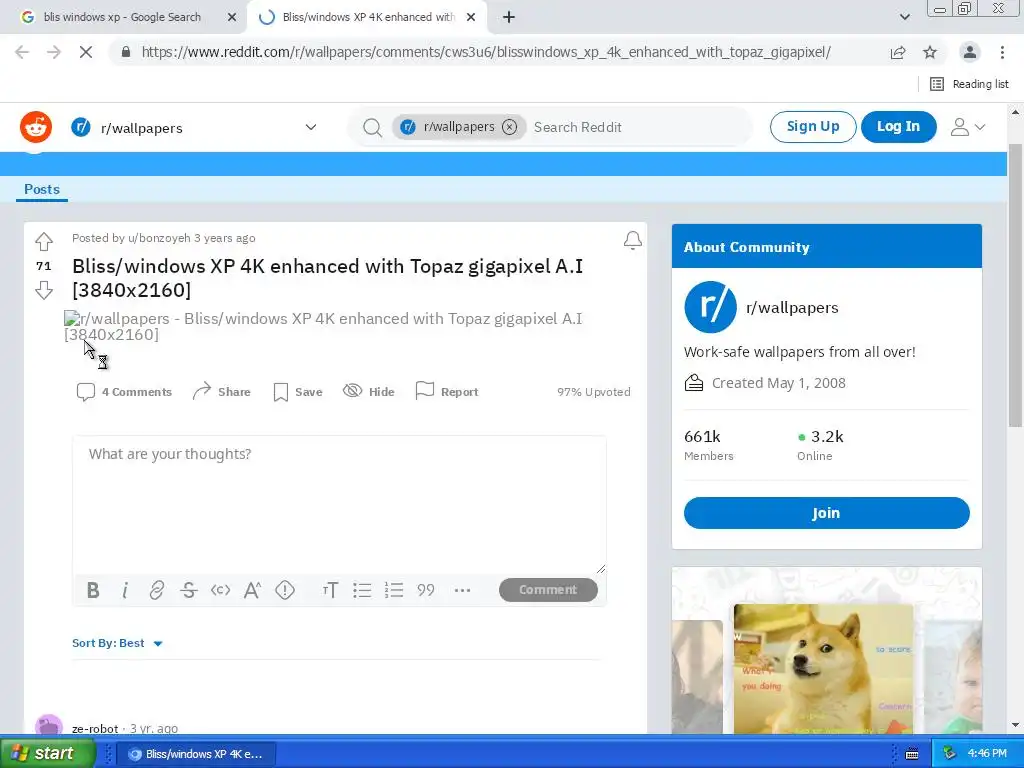1024x768 pixels.
Task: Click the network icon in system tray
Action: (950, 754)
